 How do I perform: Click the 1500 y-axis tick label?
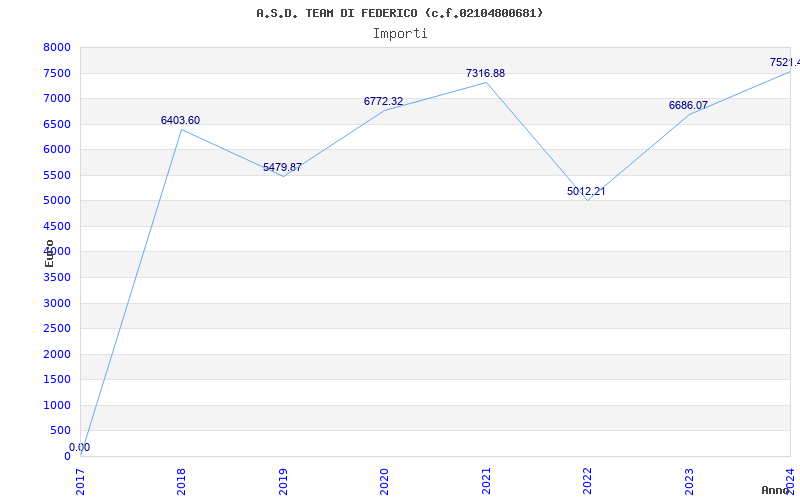pos(57,380)
